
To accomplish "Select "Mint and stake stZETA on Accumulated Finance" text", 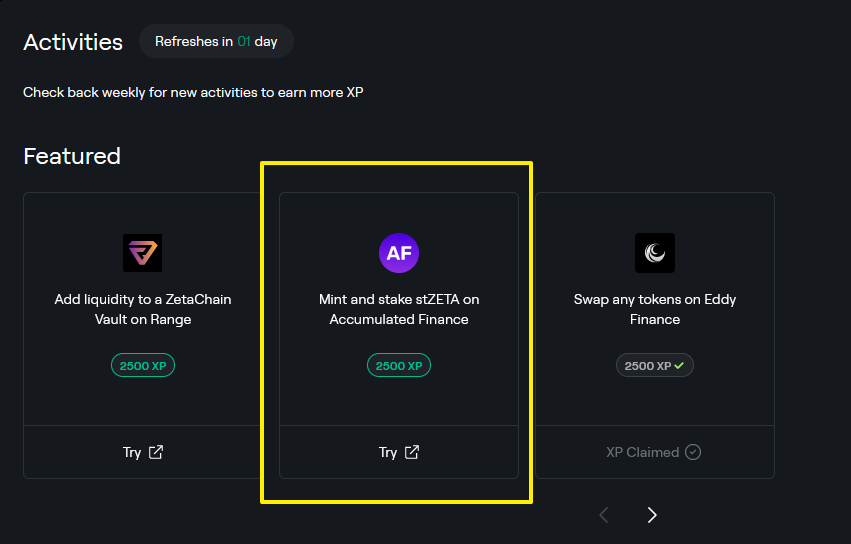I will tap(399, 309).
